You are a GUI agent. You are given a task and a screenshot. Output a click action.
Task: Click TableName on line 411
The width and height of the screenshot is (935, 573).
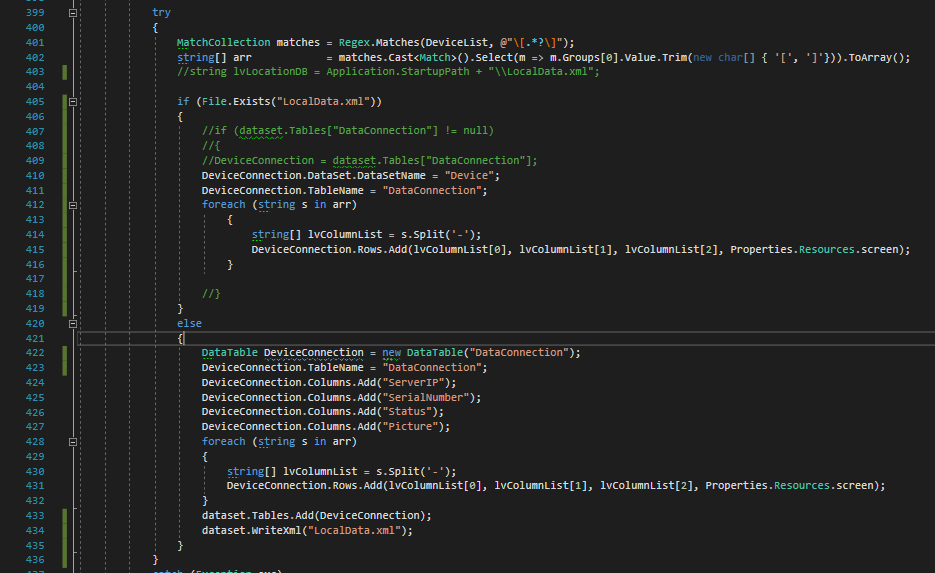[335, 190]
